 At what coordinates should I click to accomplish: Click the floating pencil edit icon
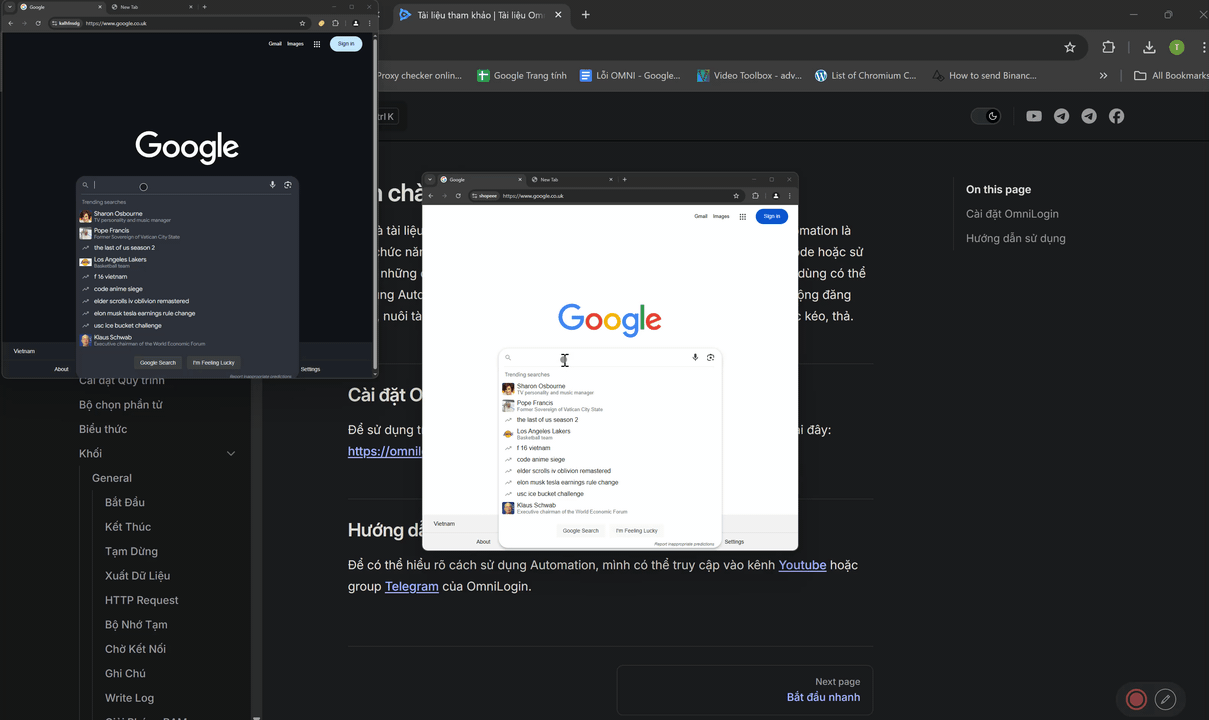[1165, 699]
